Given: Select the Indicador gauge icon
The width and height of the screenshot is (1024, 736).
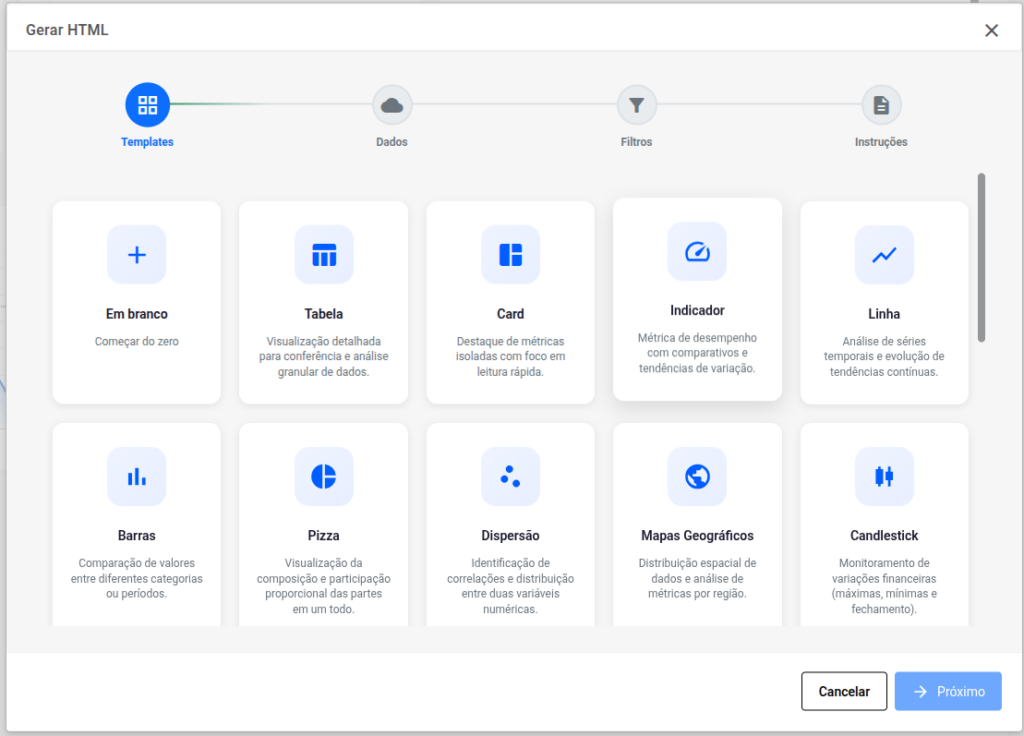Looking at the screenshot, I should (697, 251).
